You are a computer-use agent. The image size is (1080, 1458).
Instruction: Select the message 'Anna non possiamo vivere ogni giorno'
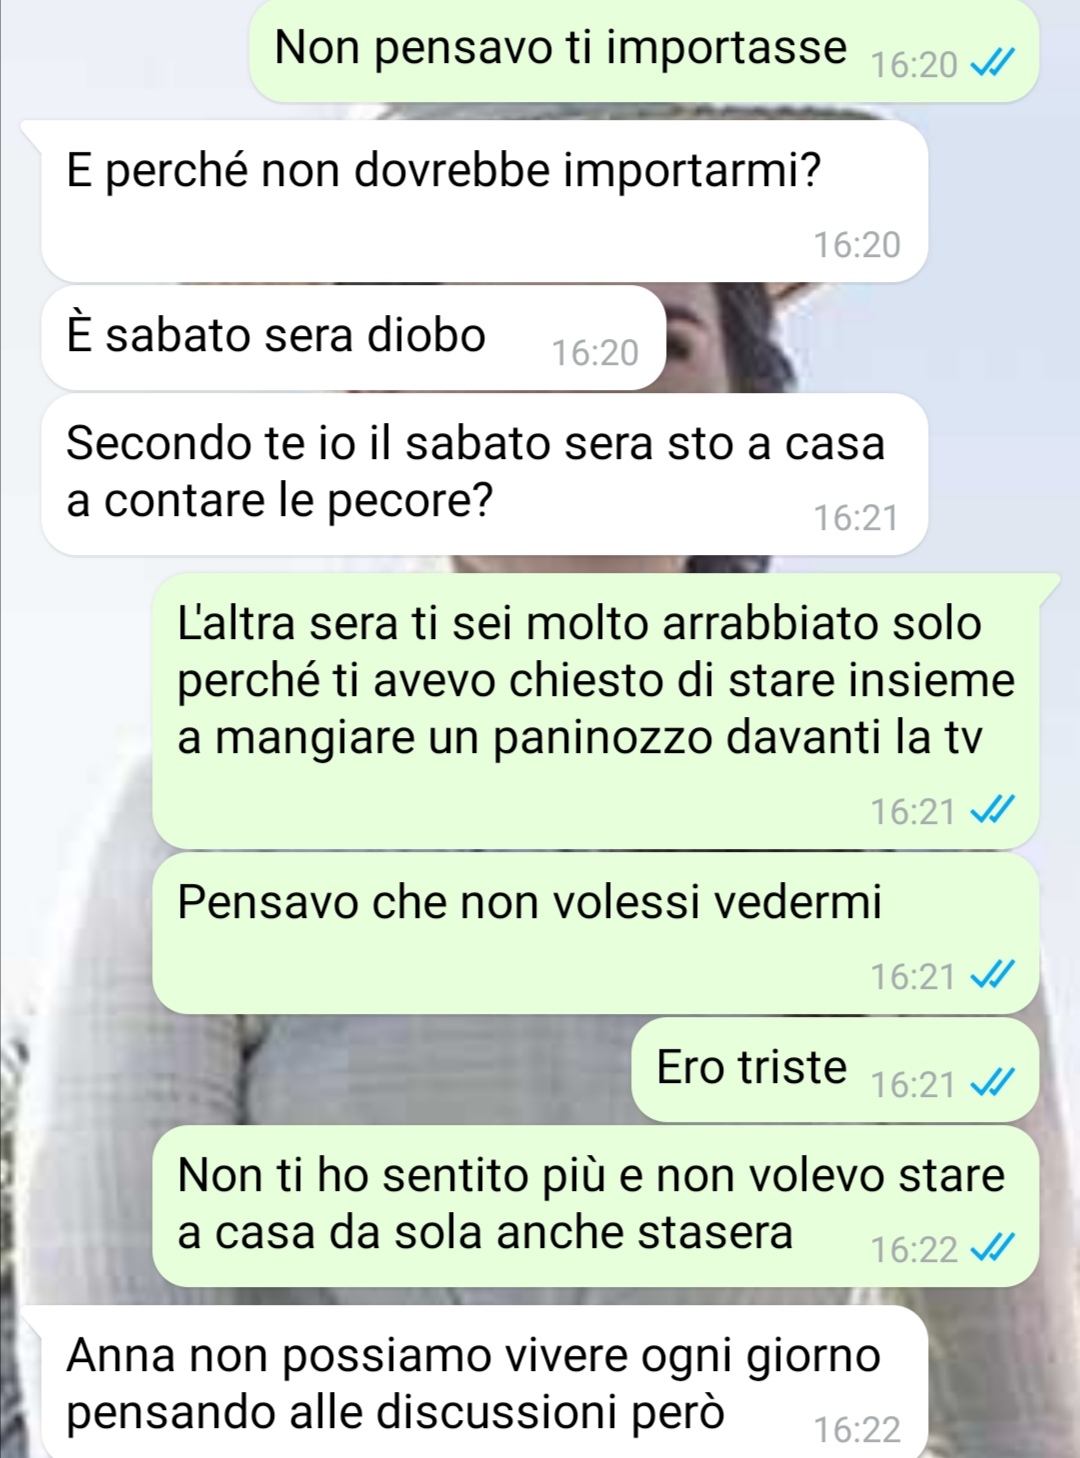pyautogui.click(x=484, y=1382)
